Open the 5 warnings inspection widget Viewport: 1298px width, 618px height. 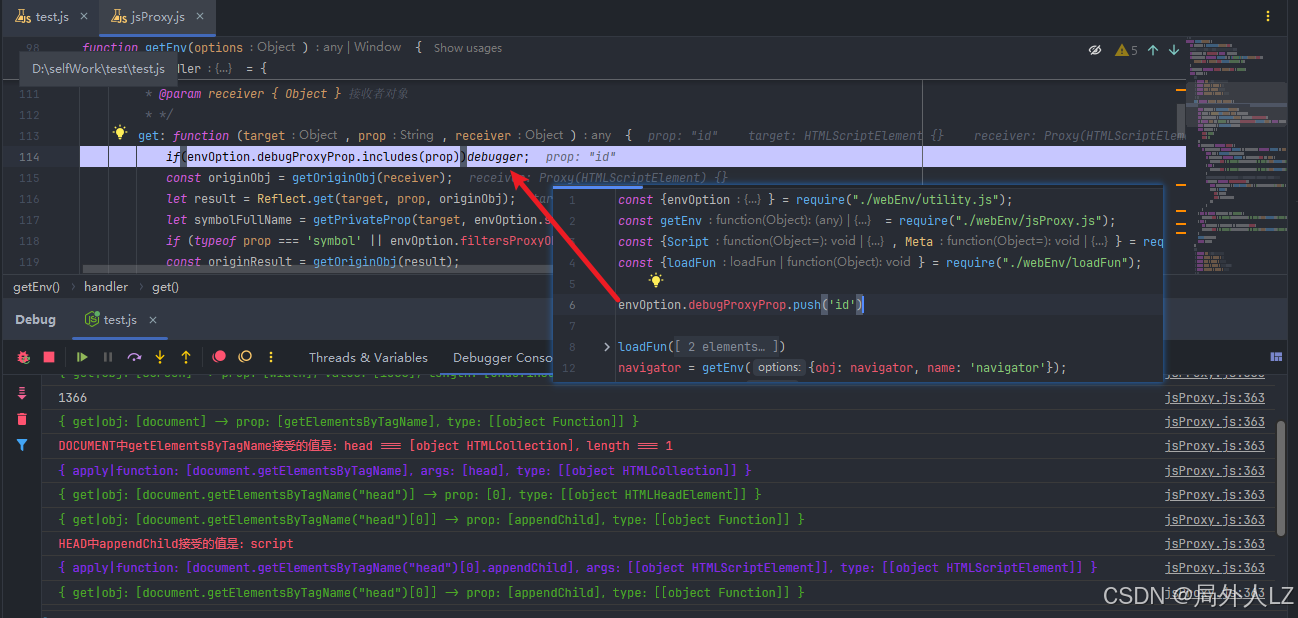pyautogui.click(x=1127, y=50)
